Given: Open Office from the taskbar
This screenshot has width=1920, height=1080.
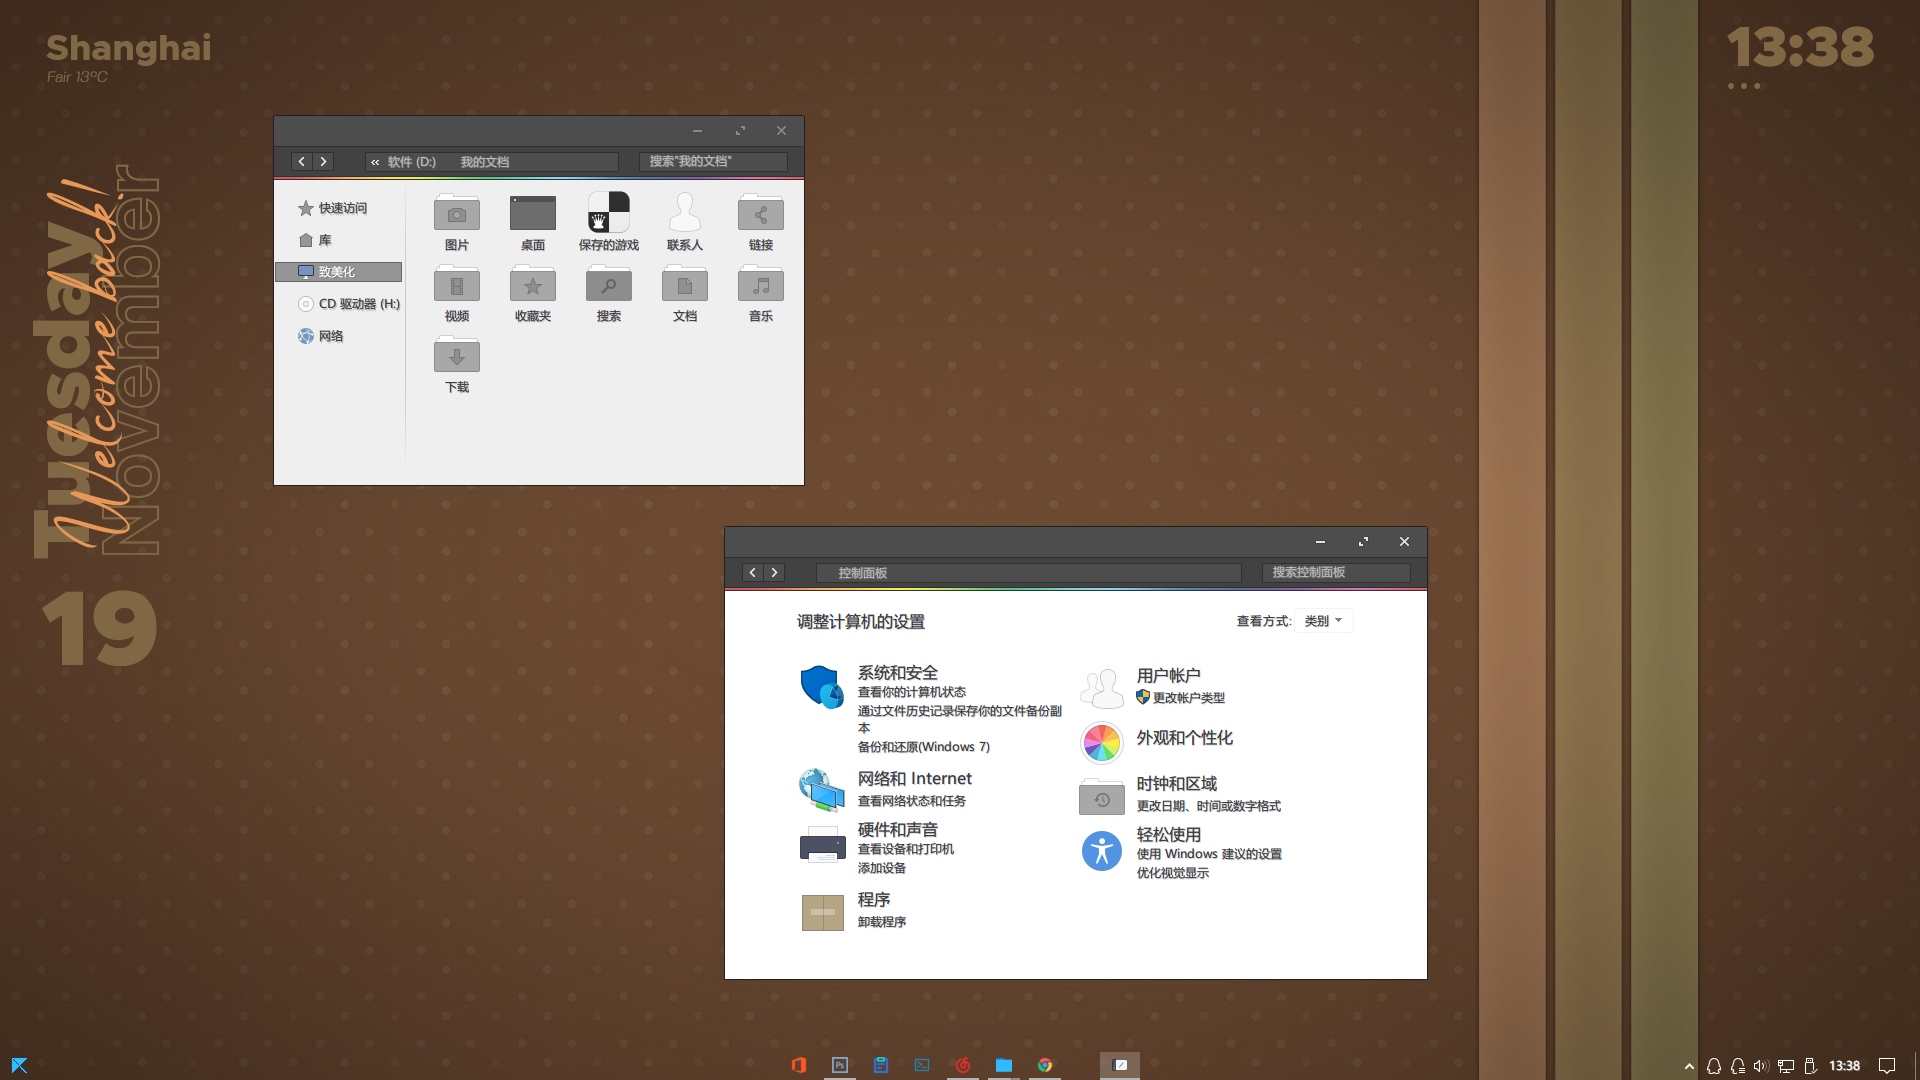Looking at the screenshot, I should 798,1065.
